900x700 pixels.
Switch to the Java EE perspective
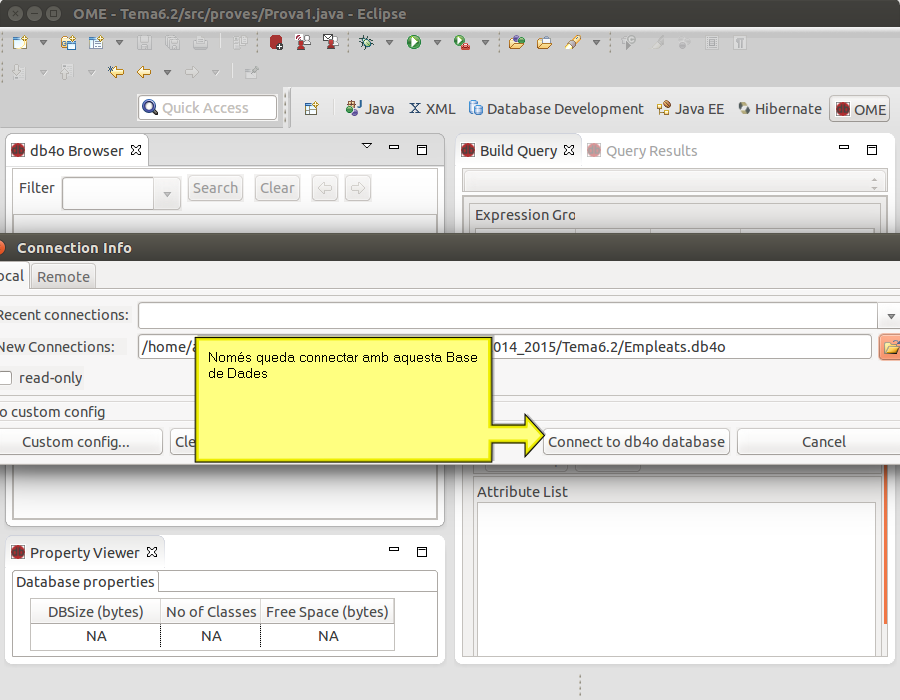(690, 108)
